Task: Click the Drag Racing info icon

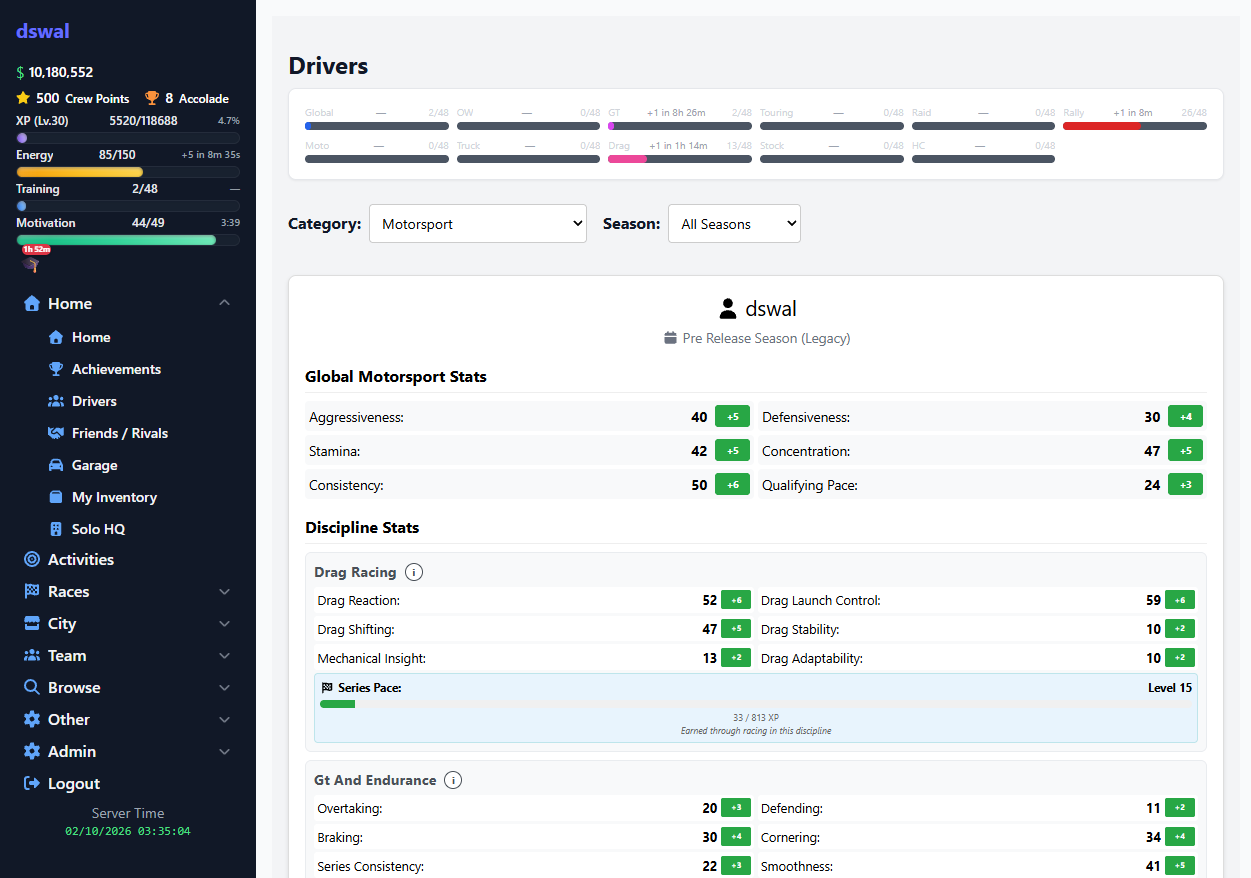Action: pyautogui.click(x=414, y=572)
